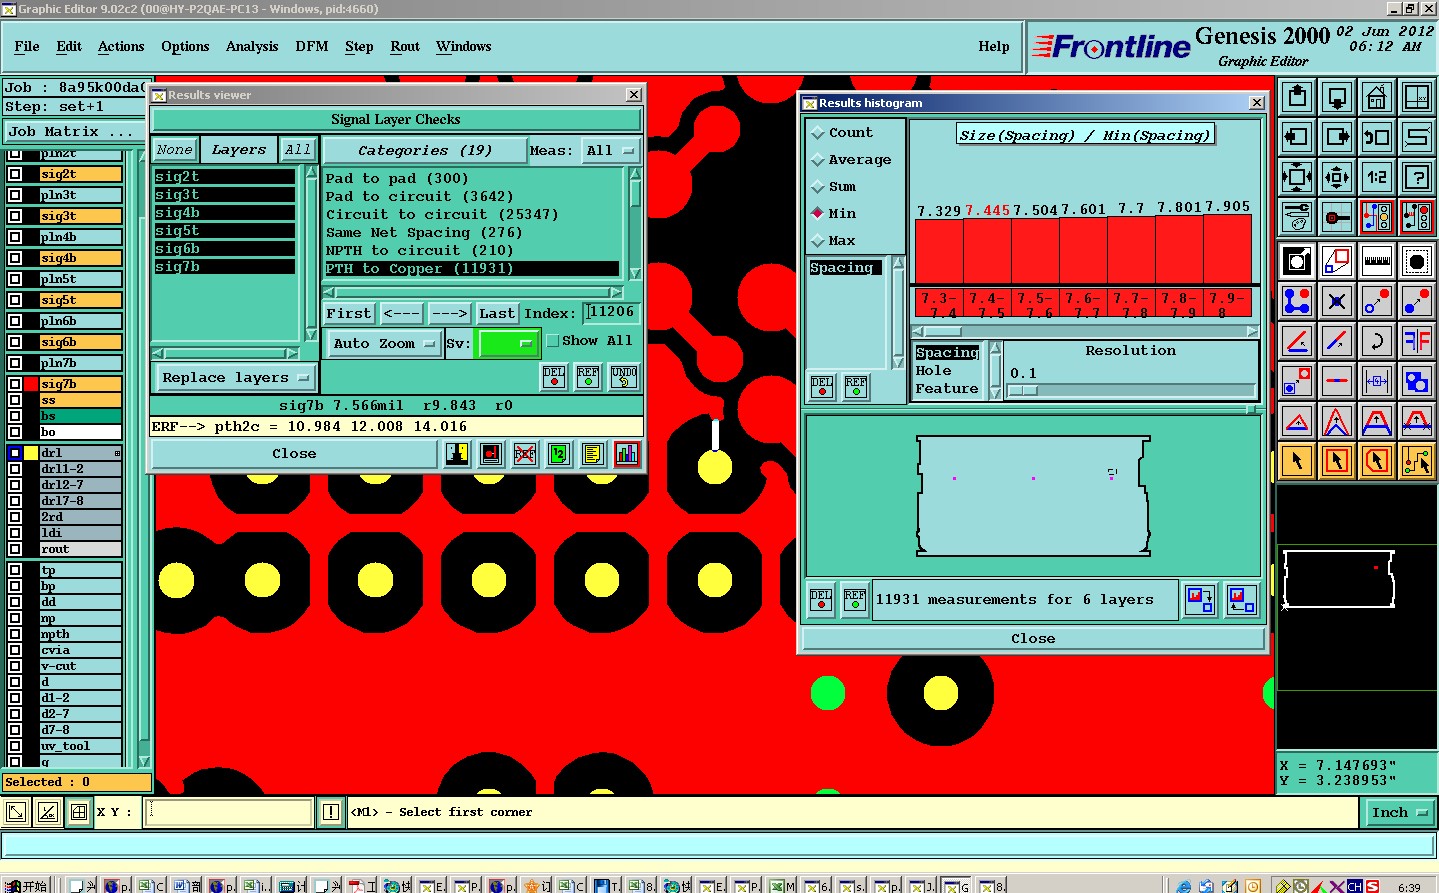Open the Rout menu
The image size is (1439, 893).
[x=405, y=47]
